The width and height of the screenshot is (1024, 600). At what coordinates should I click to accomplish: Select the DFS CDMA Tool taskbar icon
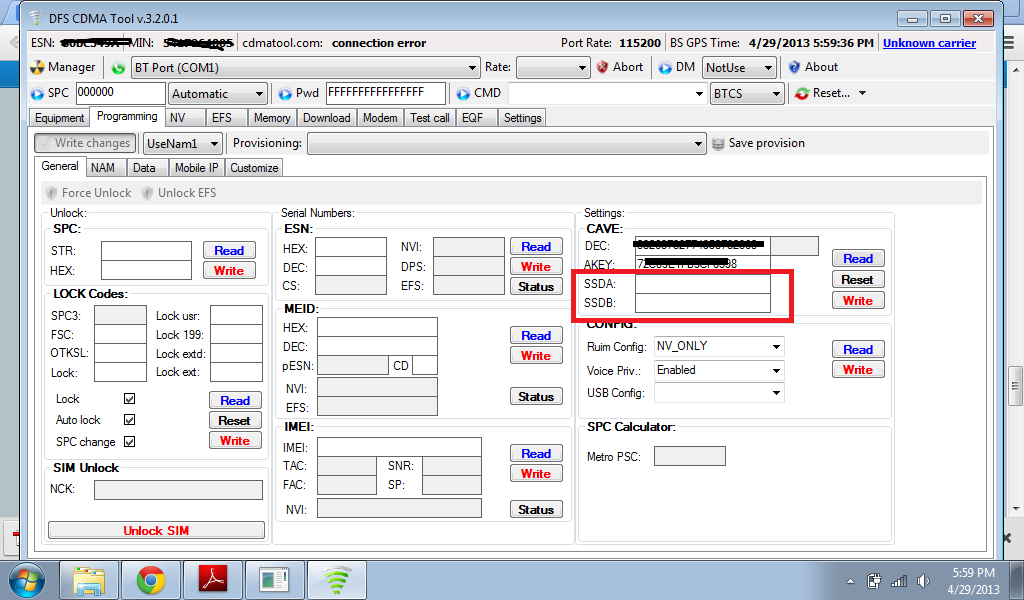point(337,580)
